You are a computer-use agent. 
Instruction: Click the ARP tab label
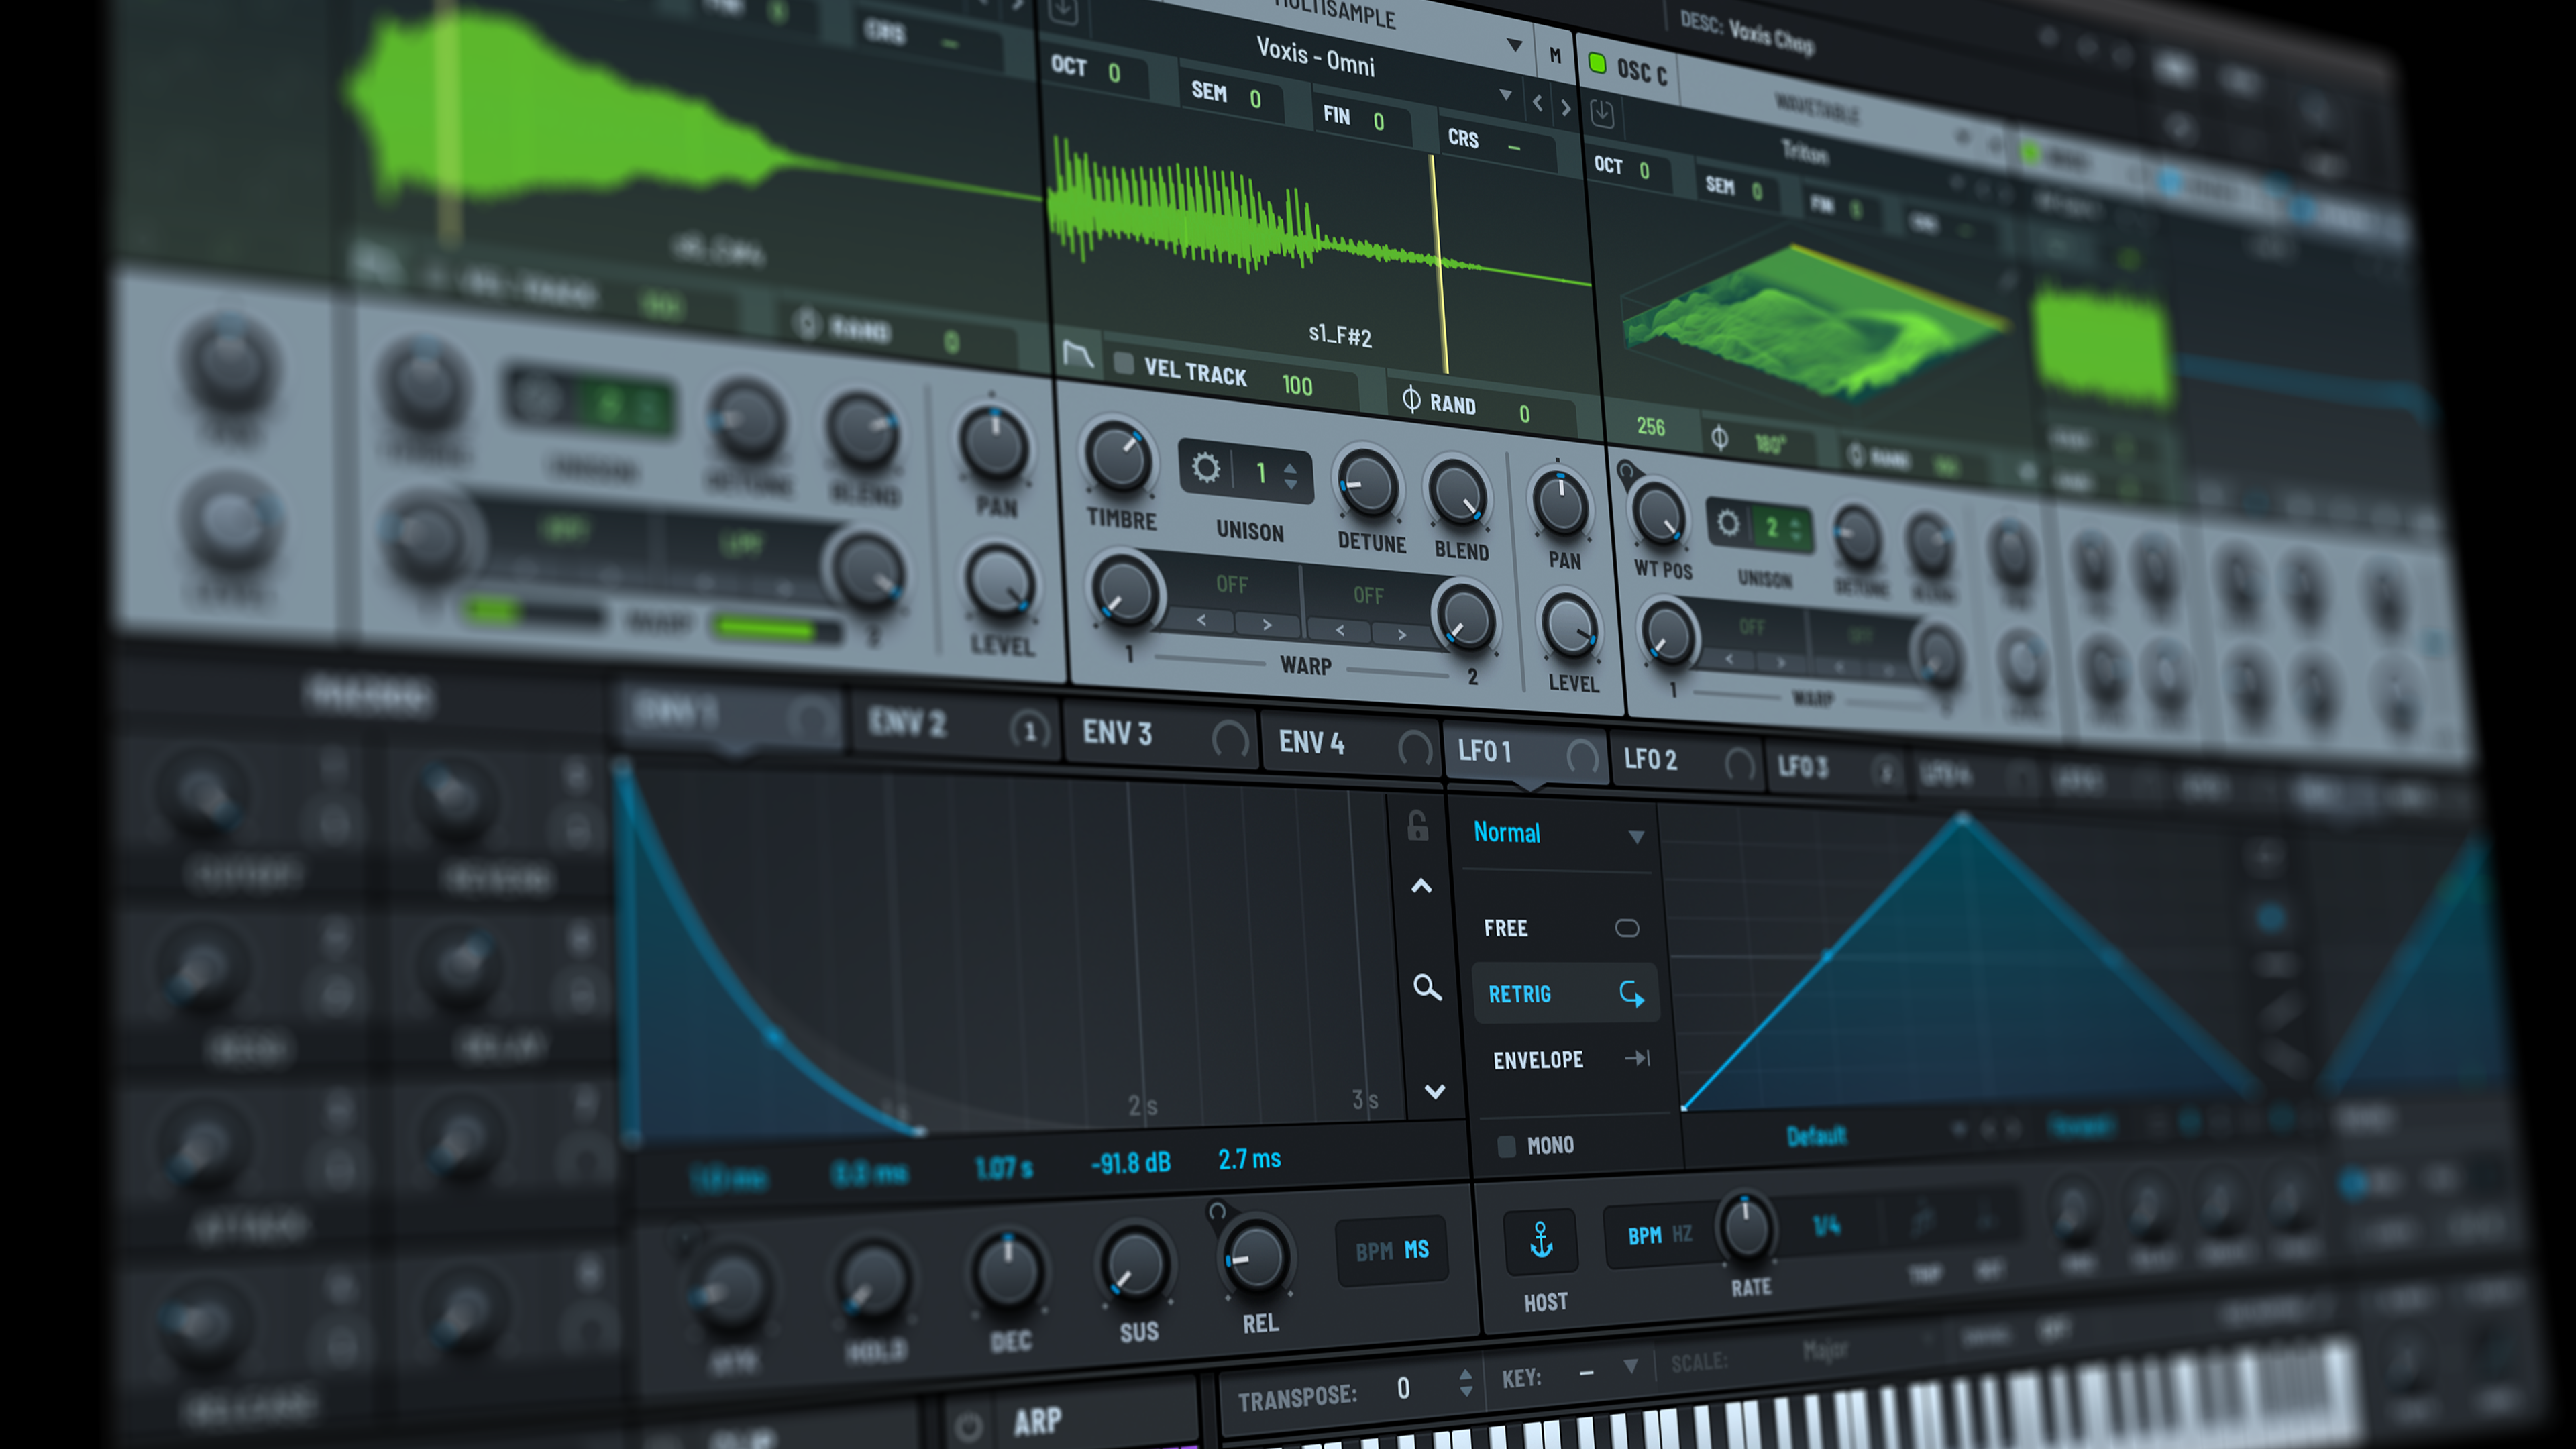point(1037,1421)
